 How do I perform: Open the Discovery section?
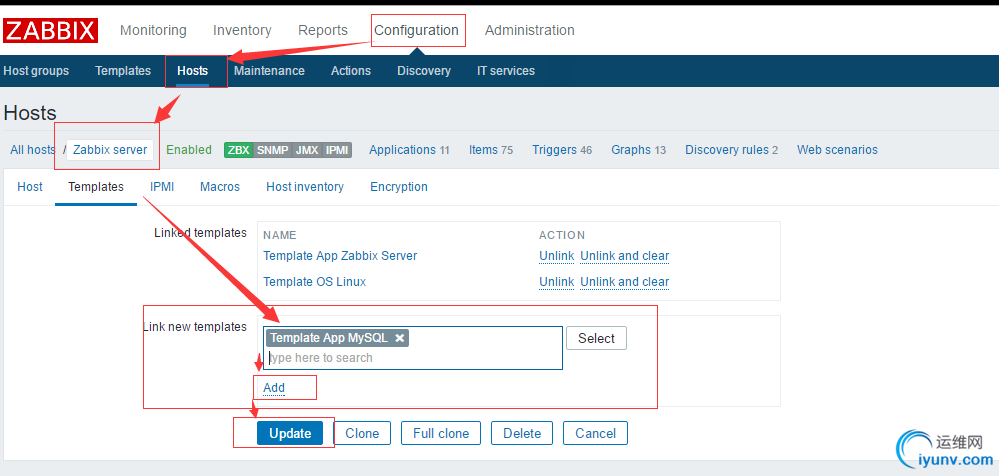(424, 71)
